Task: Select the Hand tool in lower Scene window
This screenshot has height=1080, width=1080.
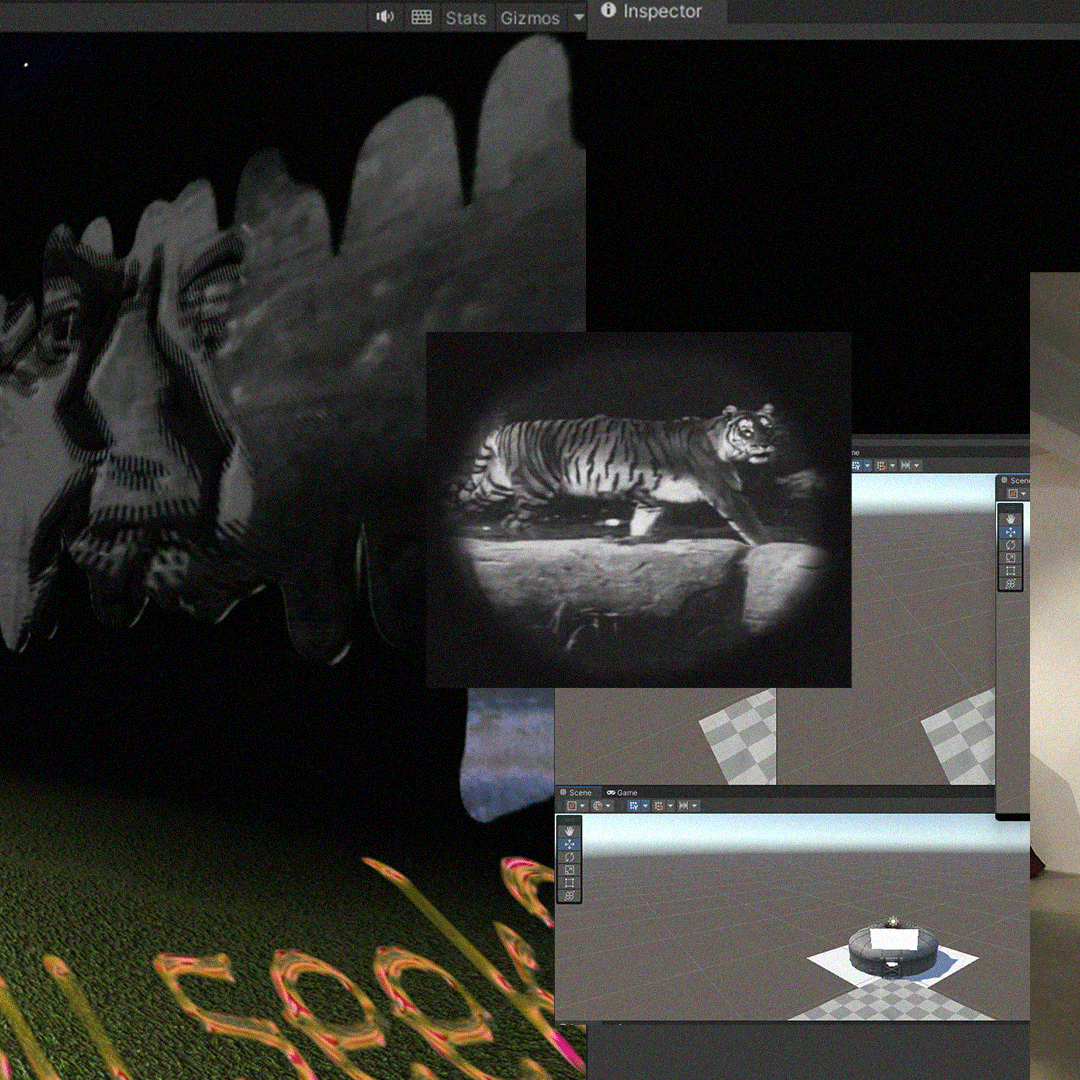Action: click(569, 831)
